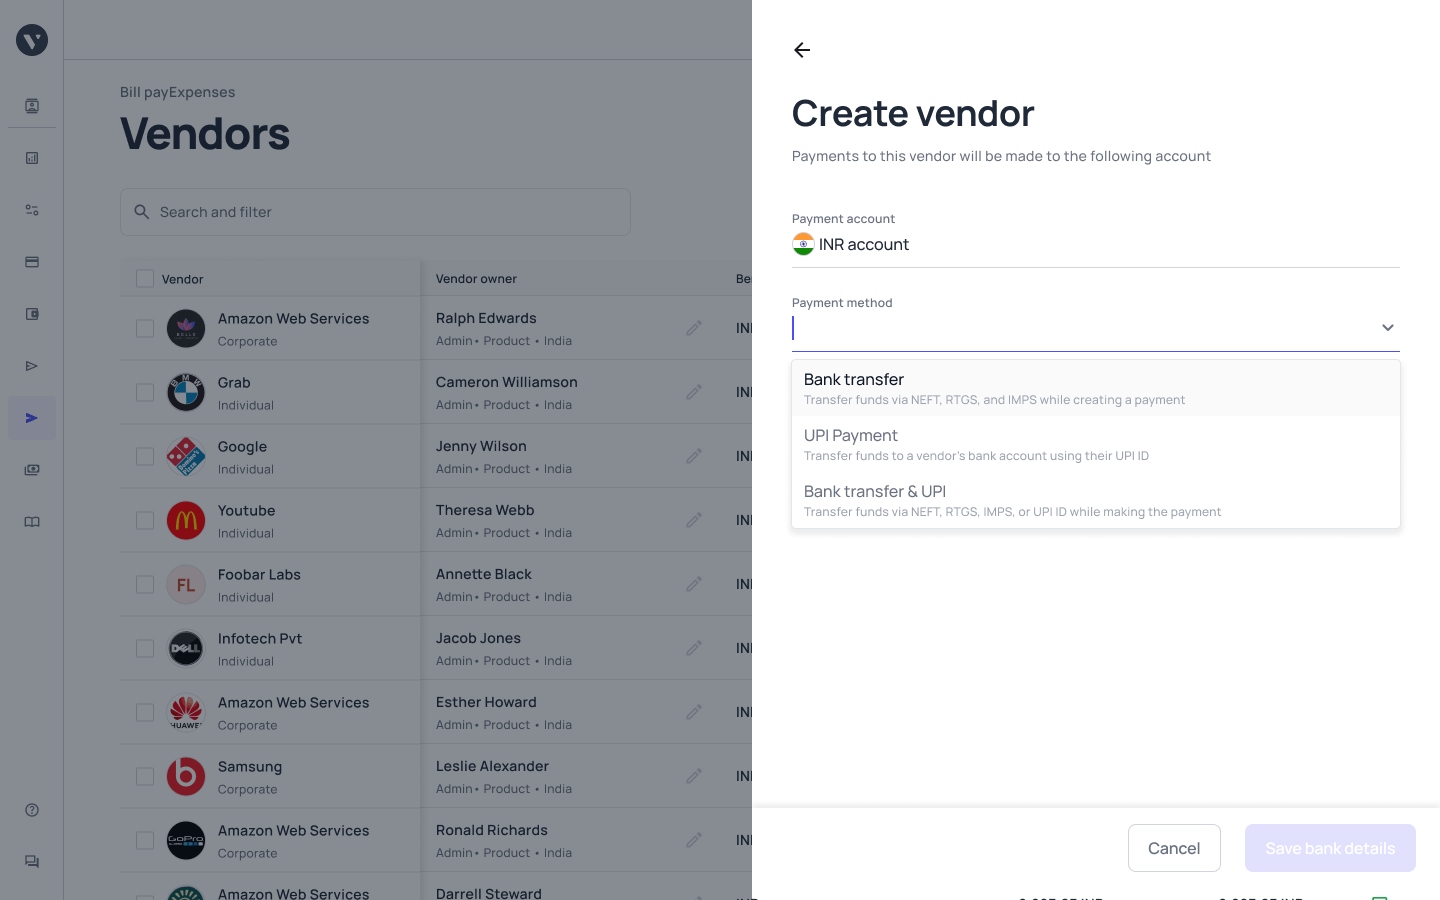The image size is (1440, 900).
Task: Click the company logo at top left
Action: point(32,40)
